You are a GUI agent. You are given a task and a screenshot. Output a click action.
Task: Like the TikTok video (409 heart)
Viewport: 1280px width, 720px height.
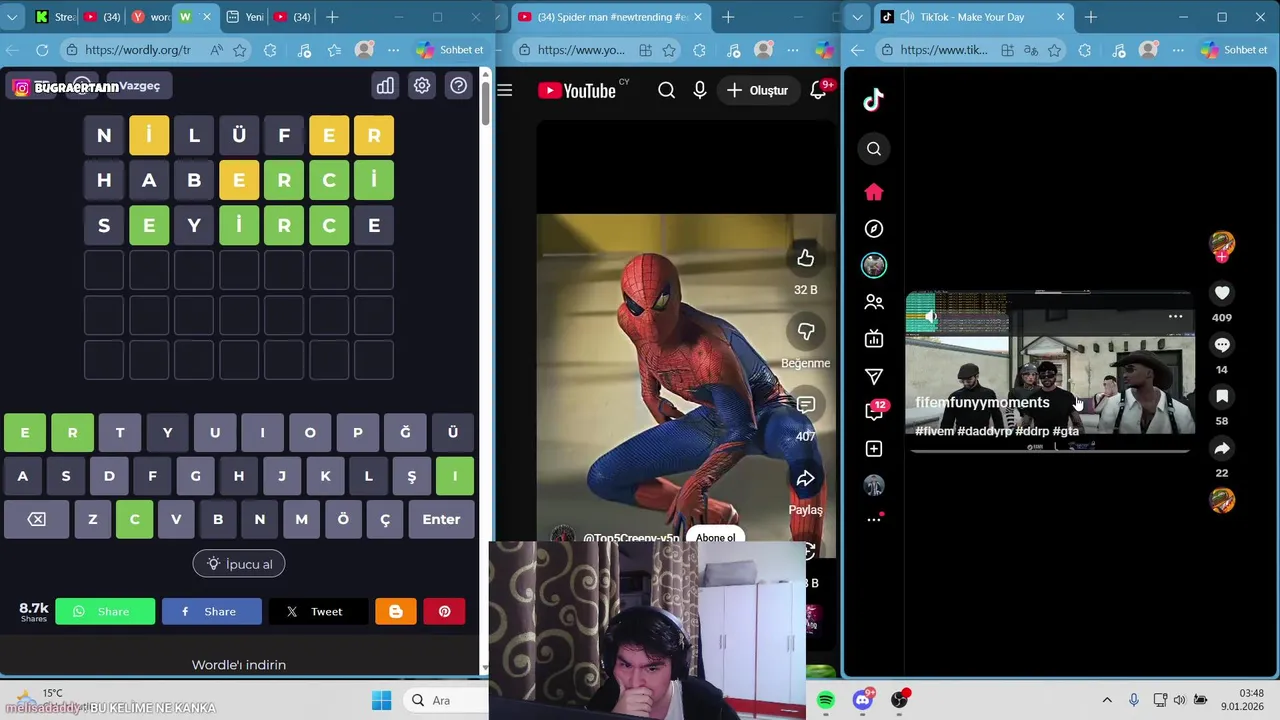point(1222,293)
